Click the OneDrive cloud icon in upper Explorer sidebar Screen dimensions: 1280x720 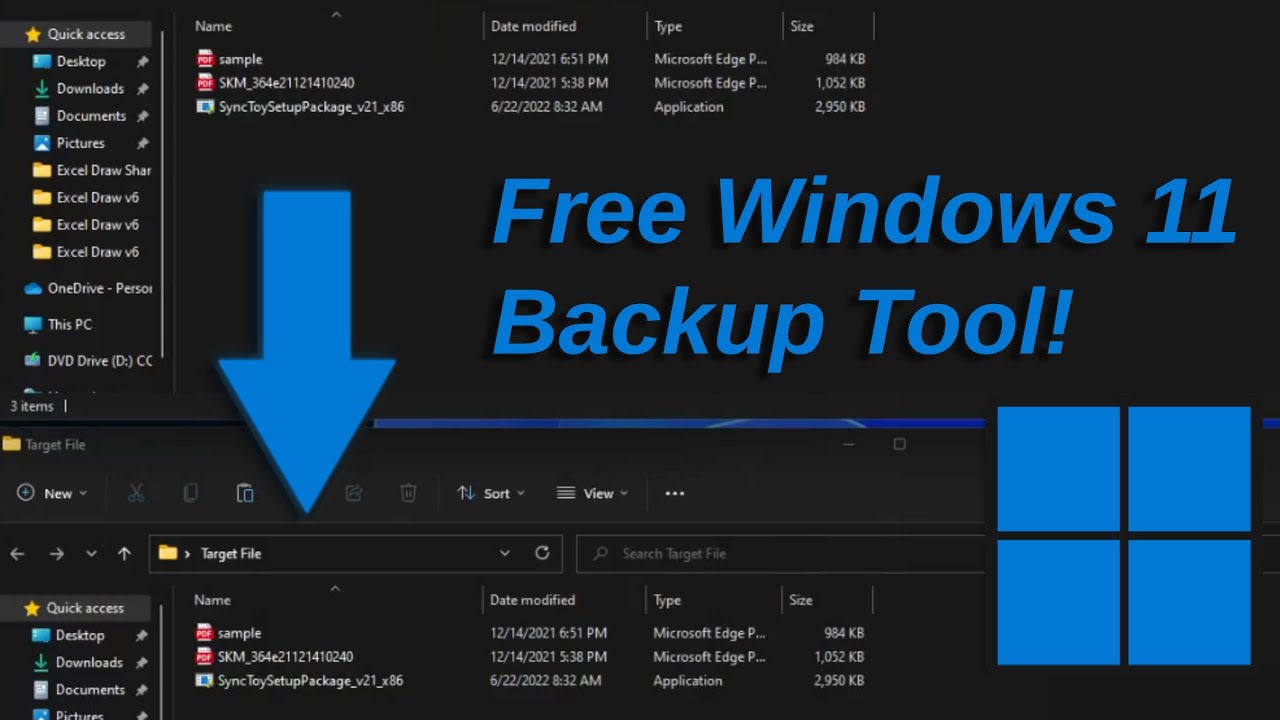[x=33, y=288]
